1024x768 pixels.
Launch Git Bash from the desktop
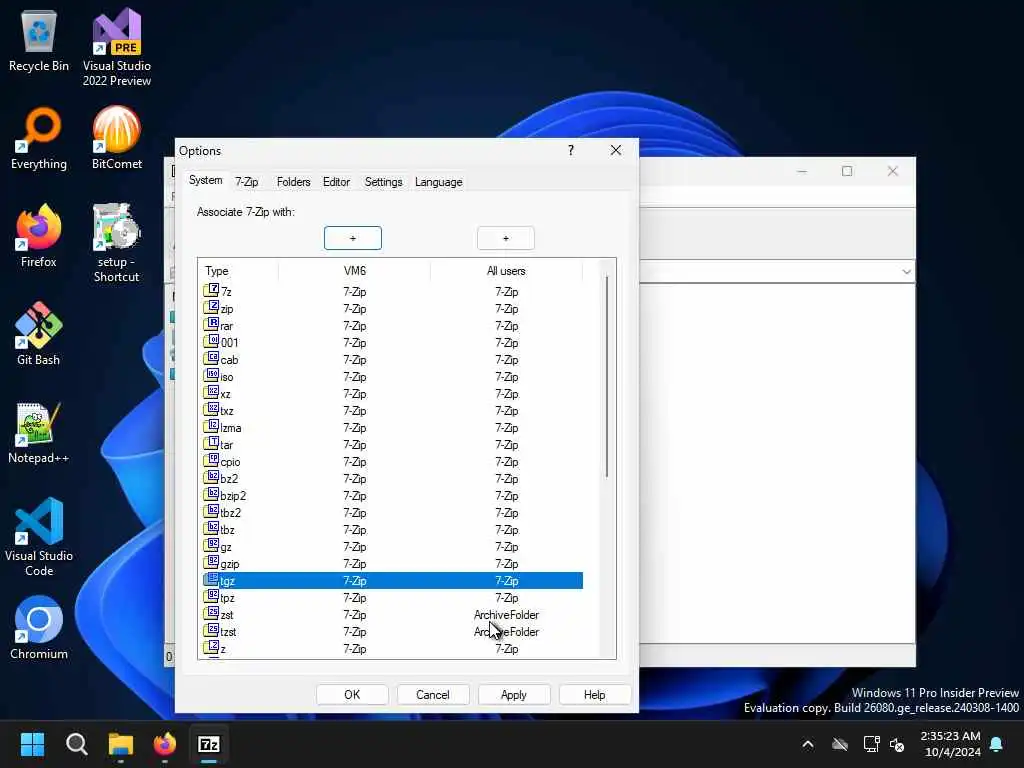pyautogui.click(x=39, y=334)
